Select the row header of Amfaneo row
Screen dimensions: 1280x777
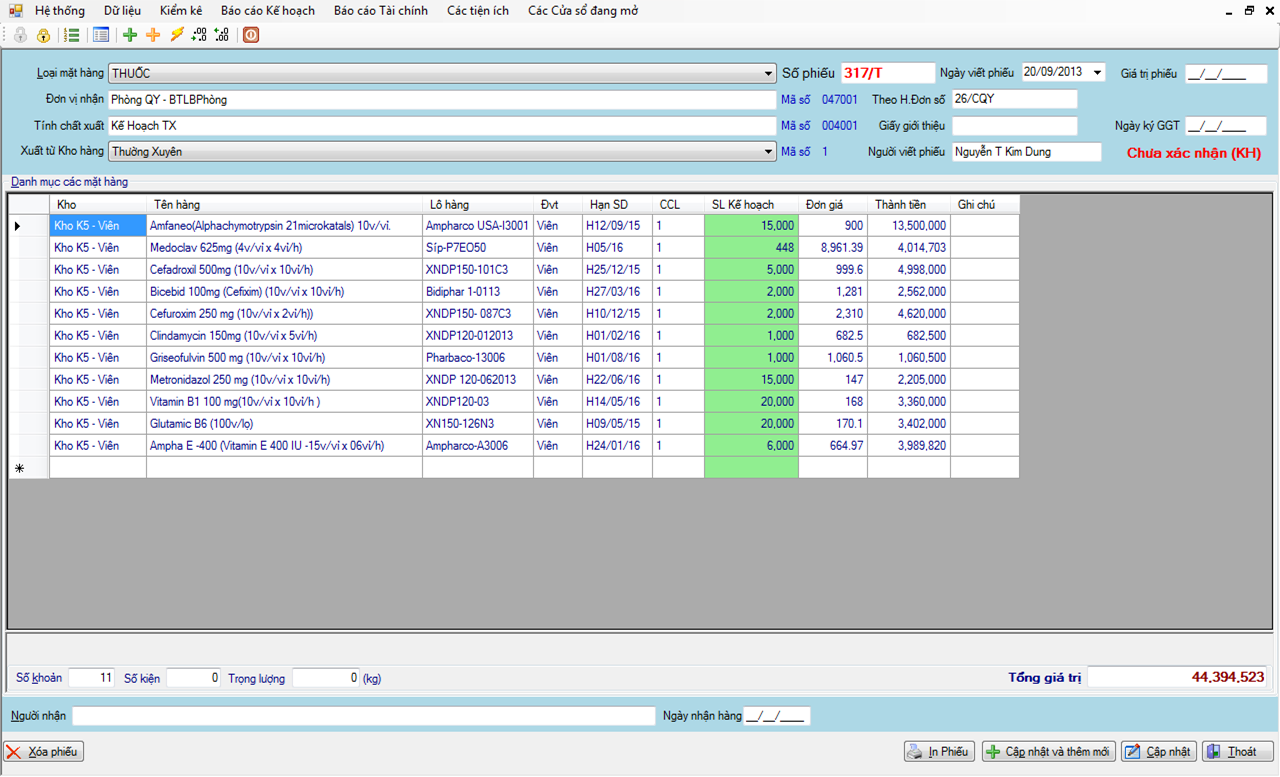(29, 226)
